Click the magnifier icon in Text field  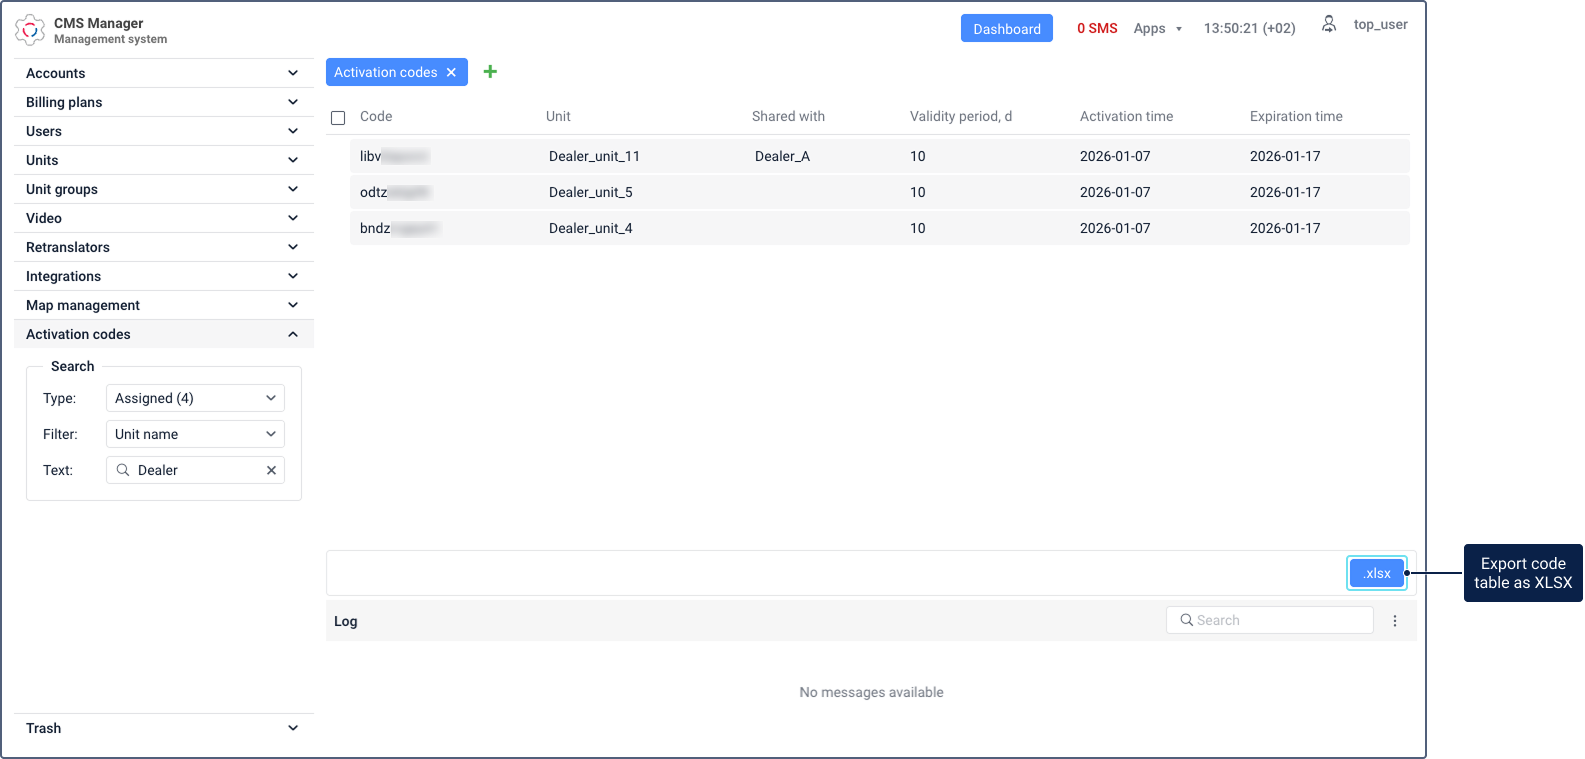coord(123,470)
